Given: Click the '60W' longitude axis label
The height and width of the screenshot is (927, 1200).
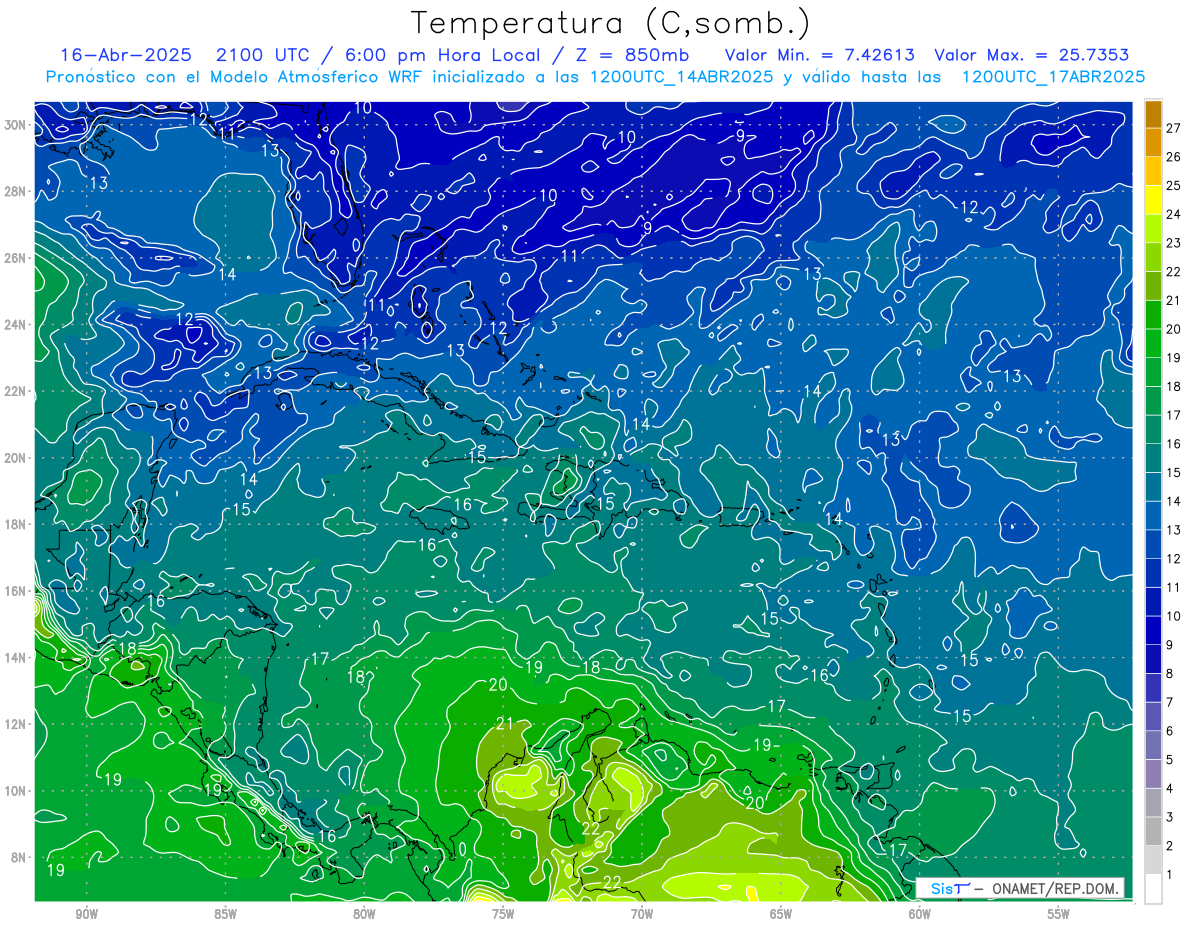Looking at the screenshot, I should [x=920, y=914].
